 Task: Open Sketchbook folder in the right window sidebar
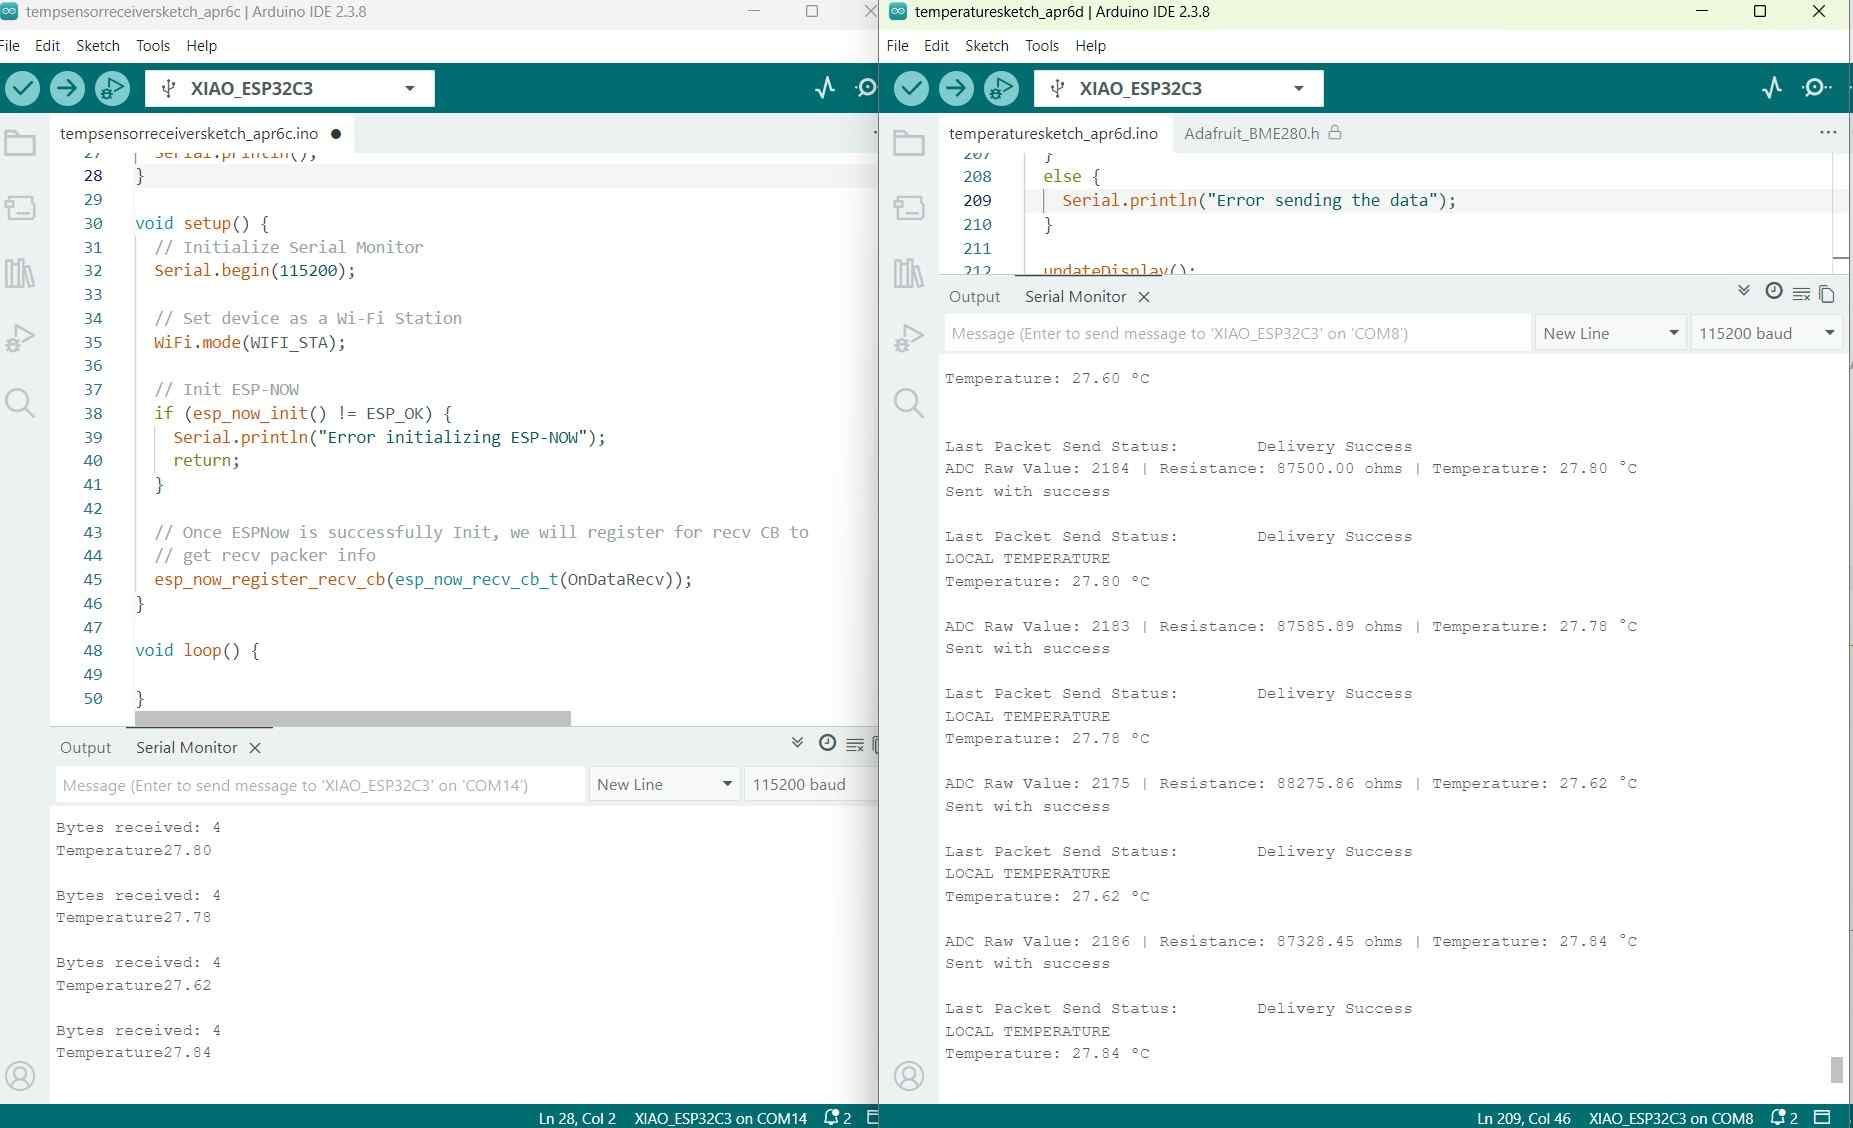coord(909,143)
